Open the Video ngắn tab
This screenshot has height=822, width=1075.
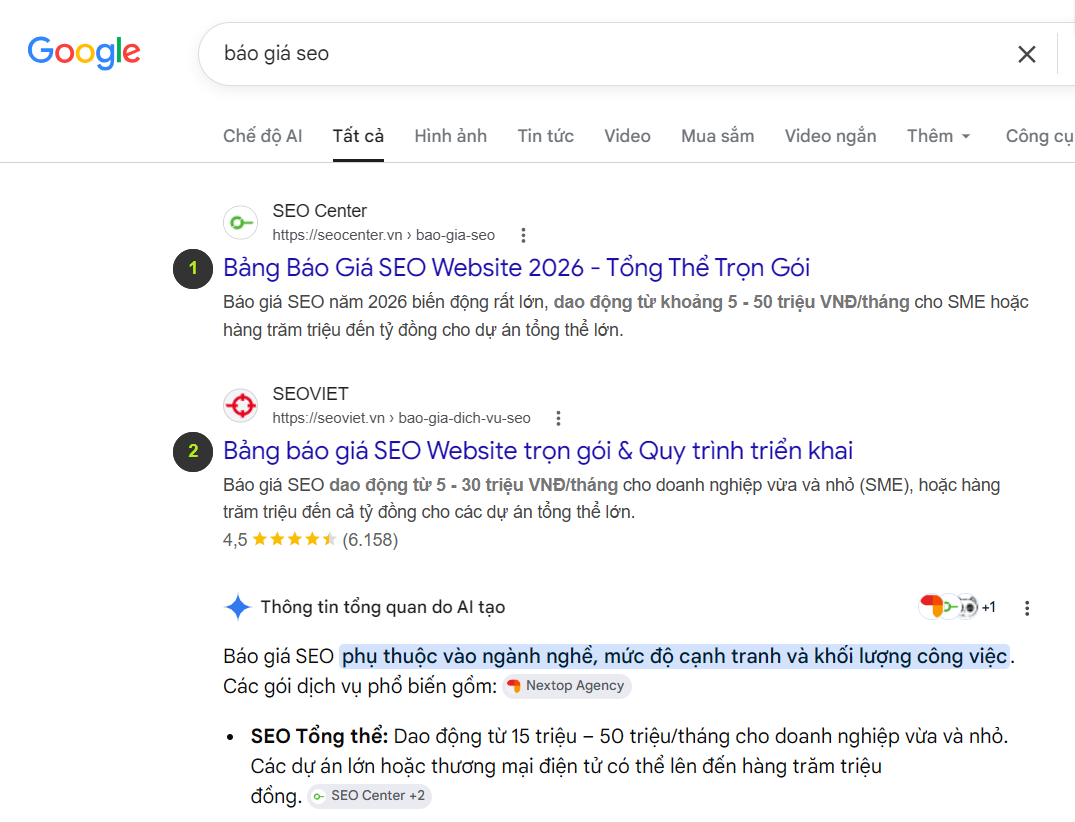point(830,136)
